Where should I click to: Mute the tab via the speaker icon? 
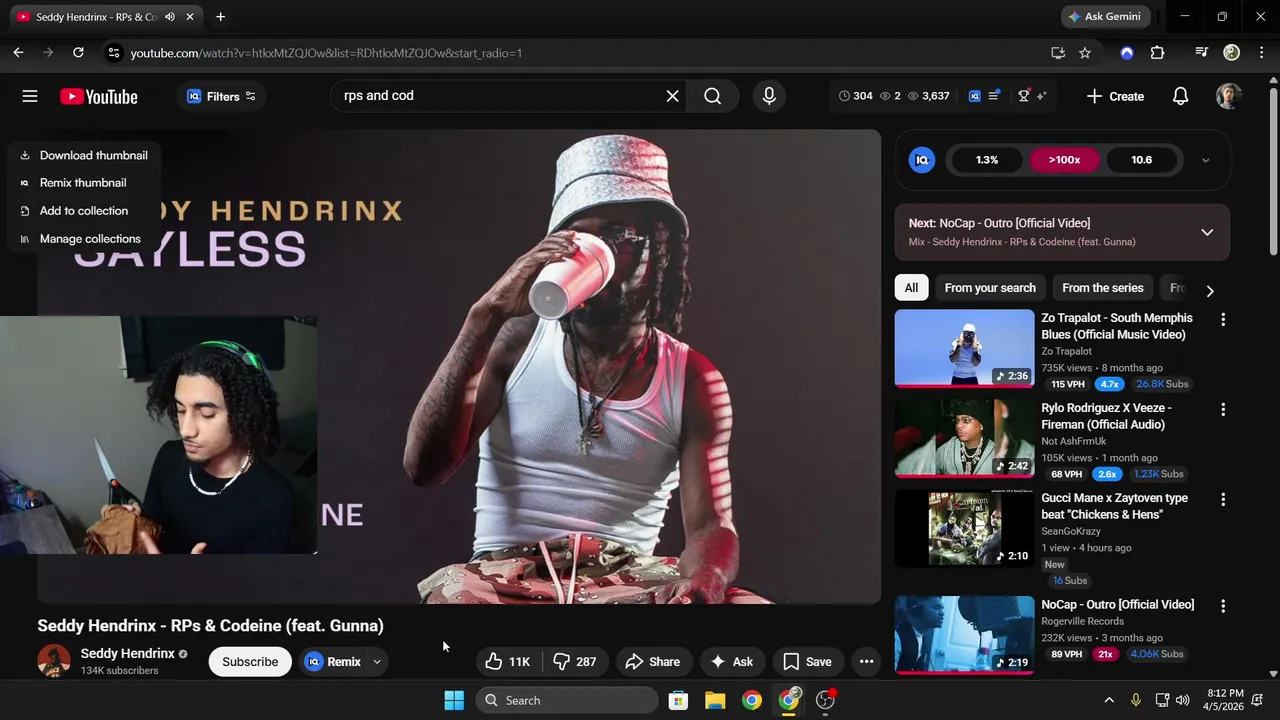(x=170, y=17)
